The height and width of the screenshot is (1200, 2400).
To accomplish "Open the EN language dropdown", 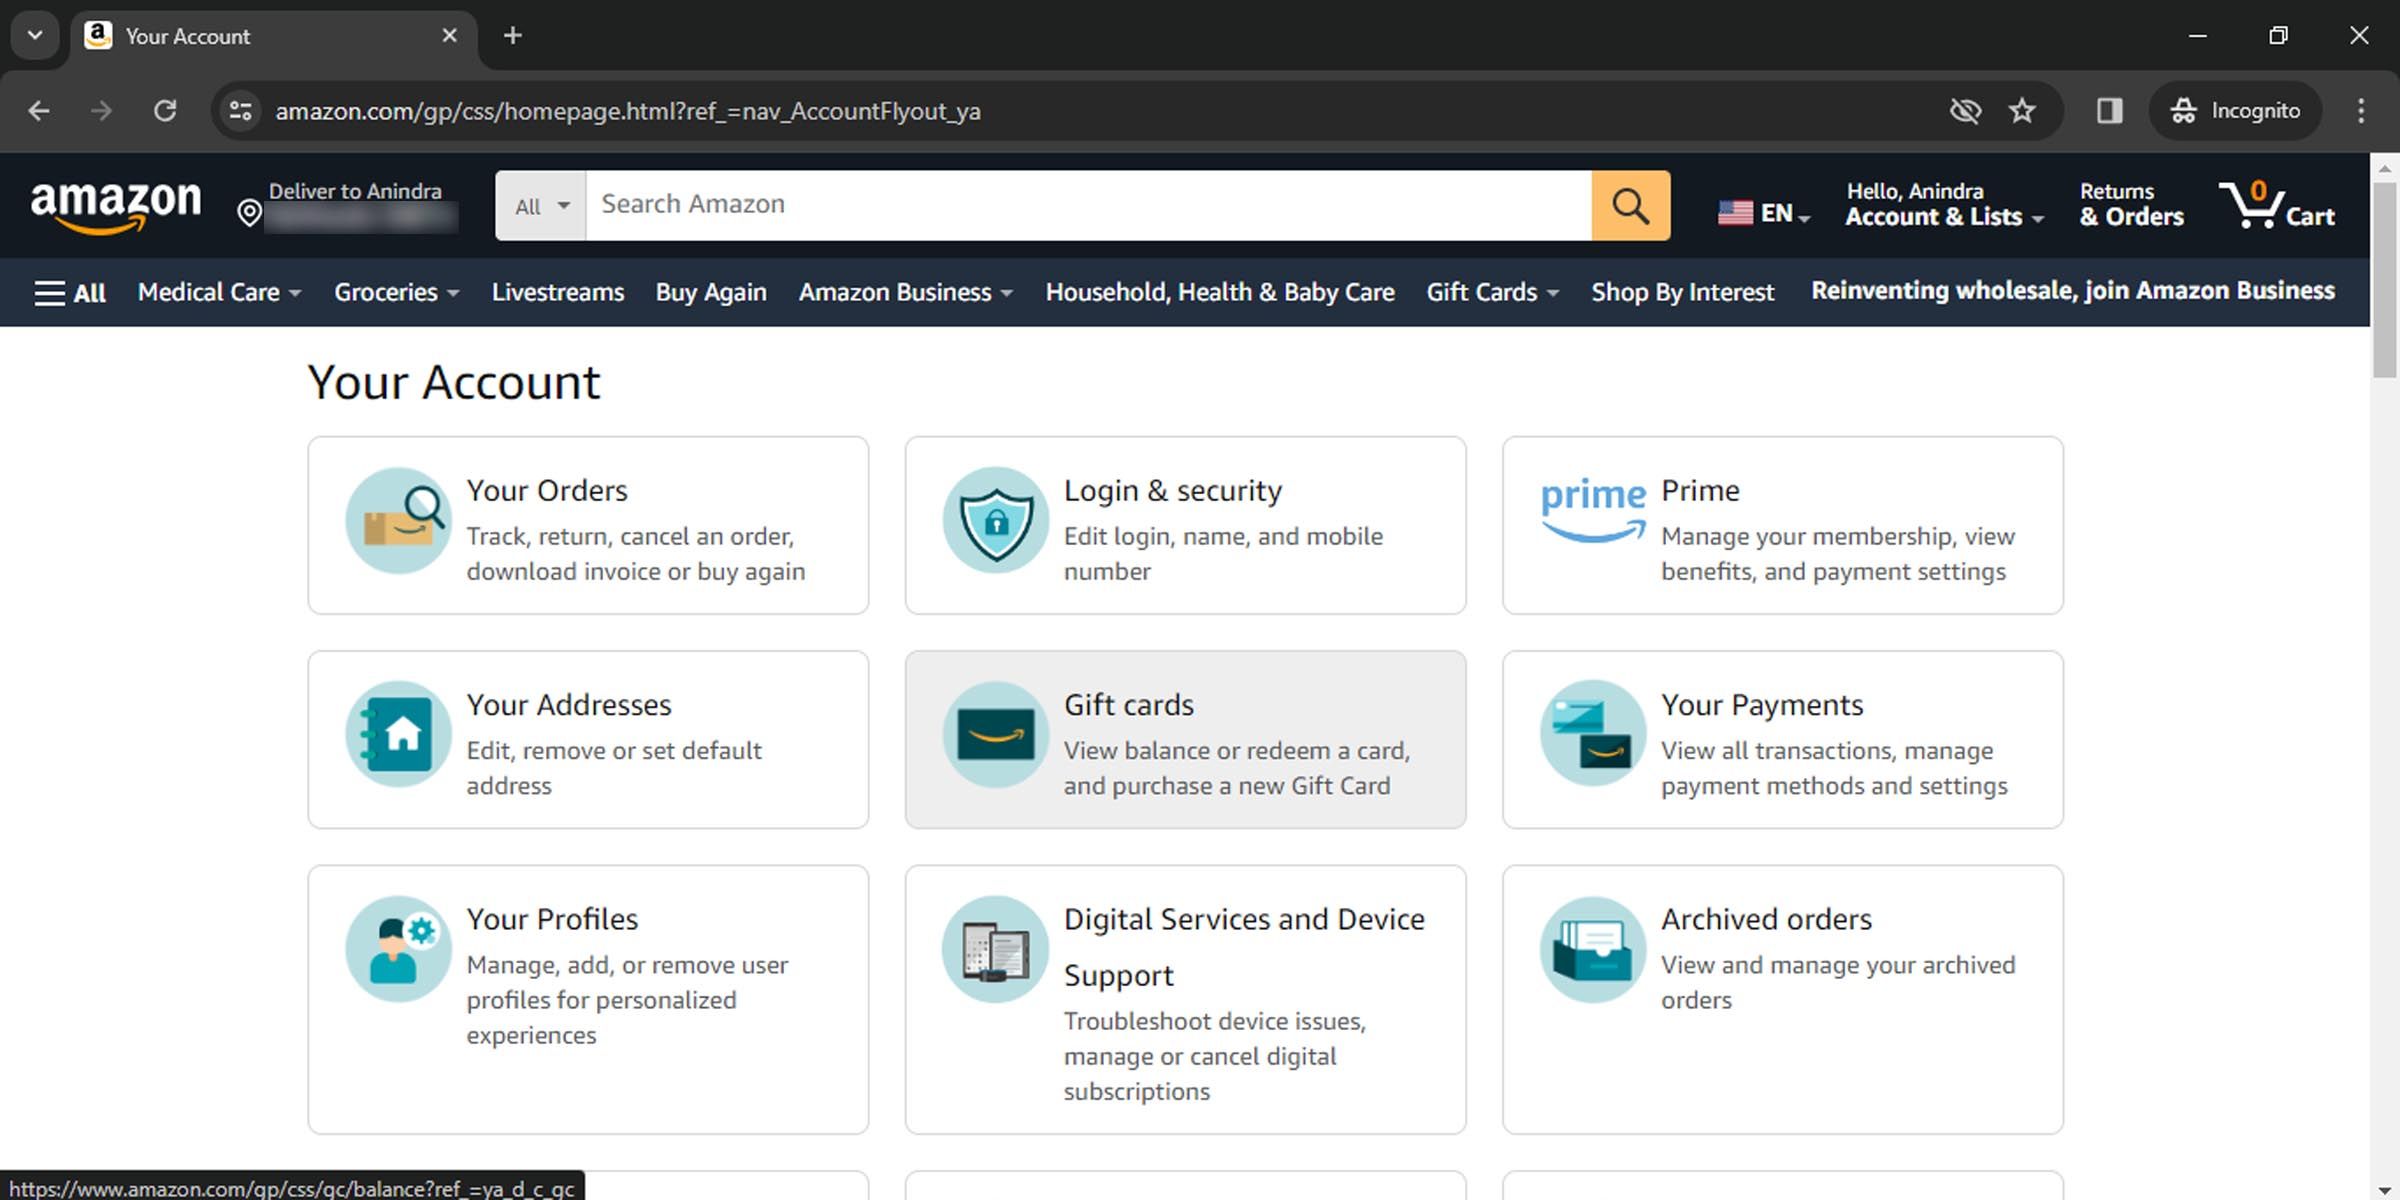I will [1764, 210].
